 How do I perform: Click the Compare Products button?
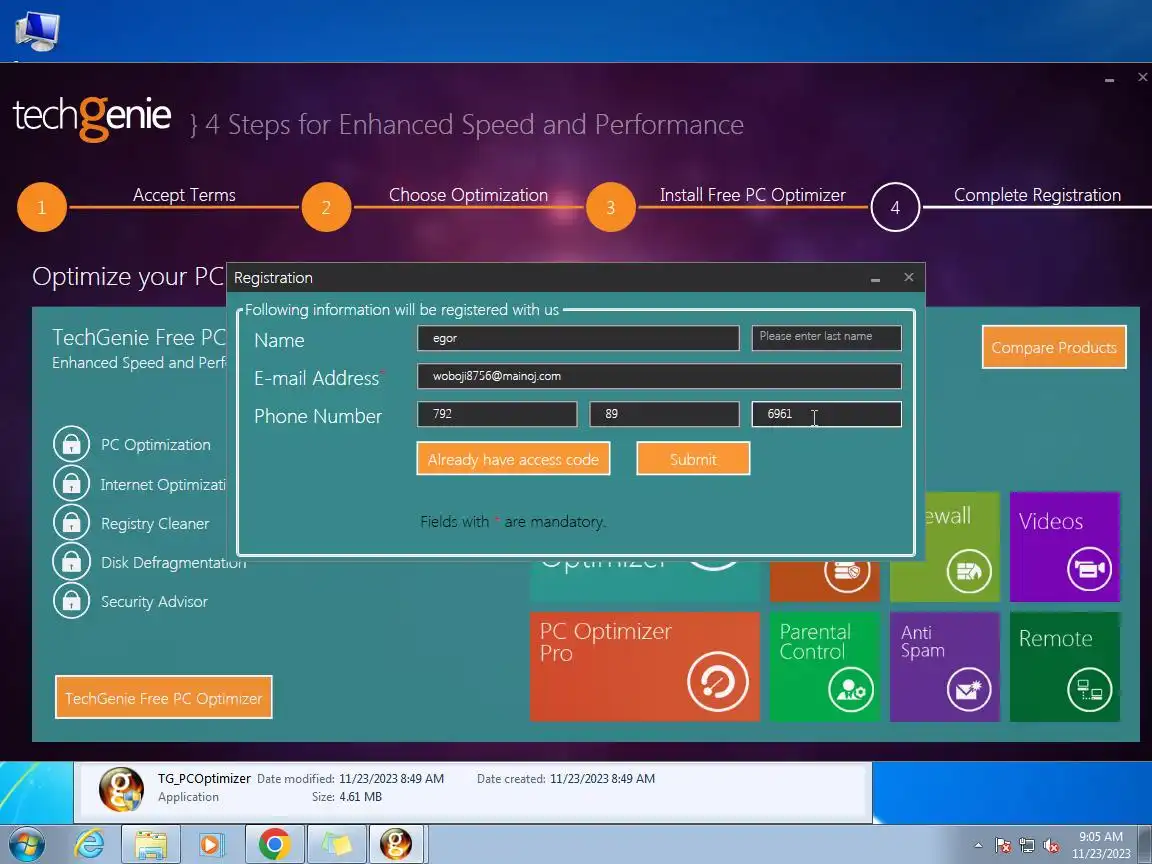[1054, 347]
